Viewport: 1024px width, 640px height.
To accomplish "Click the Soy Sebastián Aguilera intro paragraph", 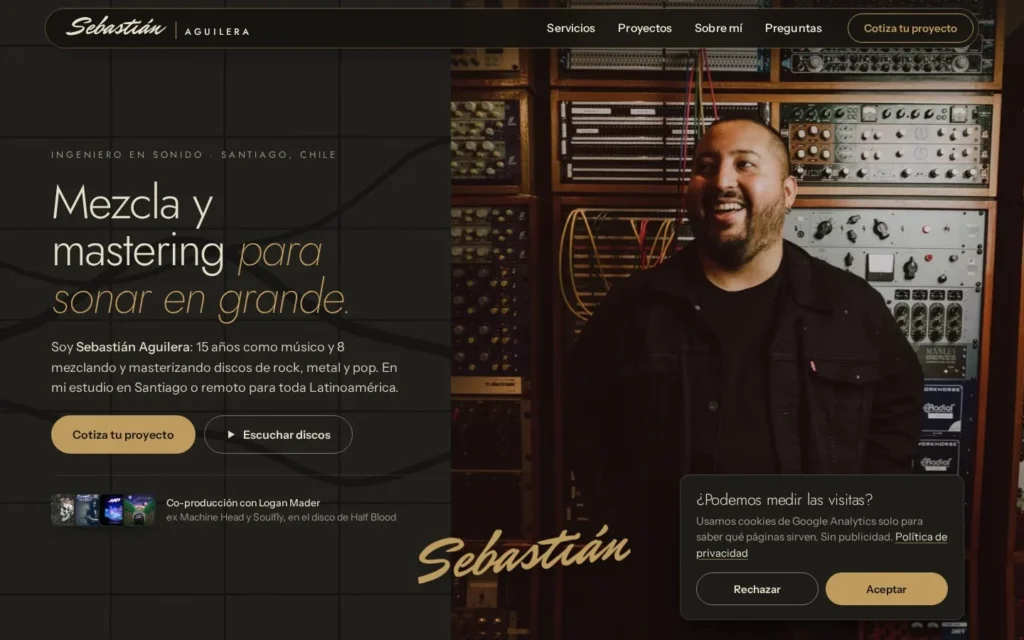I will coord(225,367).
